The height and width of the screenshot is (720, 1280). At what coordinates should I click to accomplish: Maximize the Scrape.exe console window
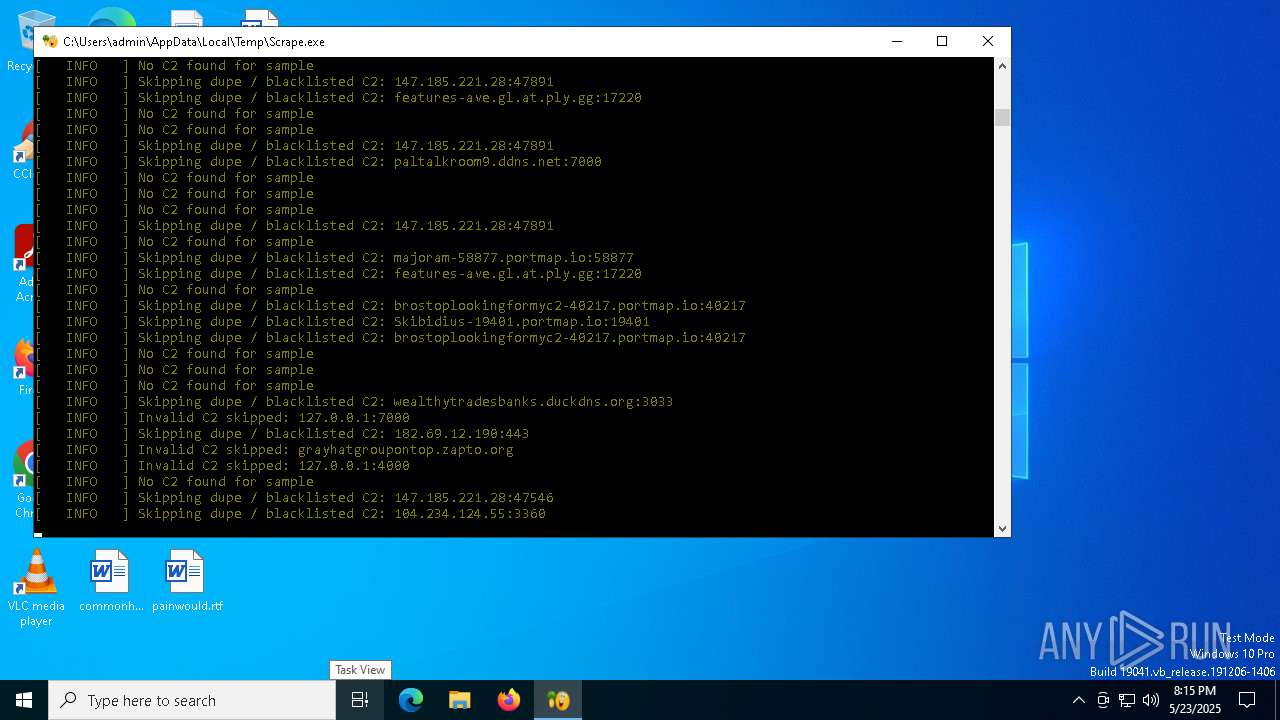pos(942,41)
